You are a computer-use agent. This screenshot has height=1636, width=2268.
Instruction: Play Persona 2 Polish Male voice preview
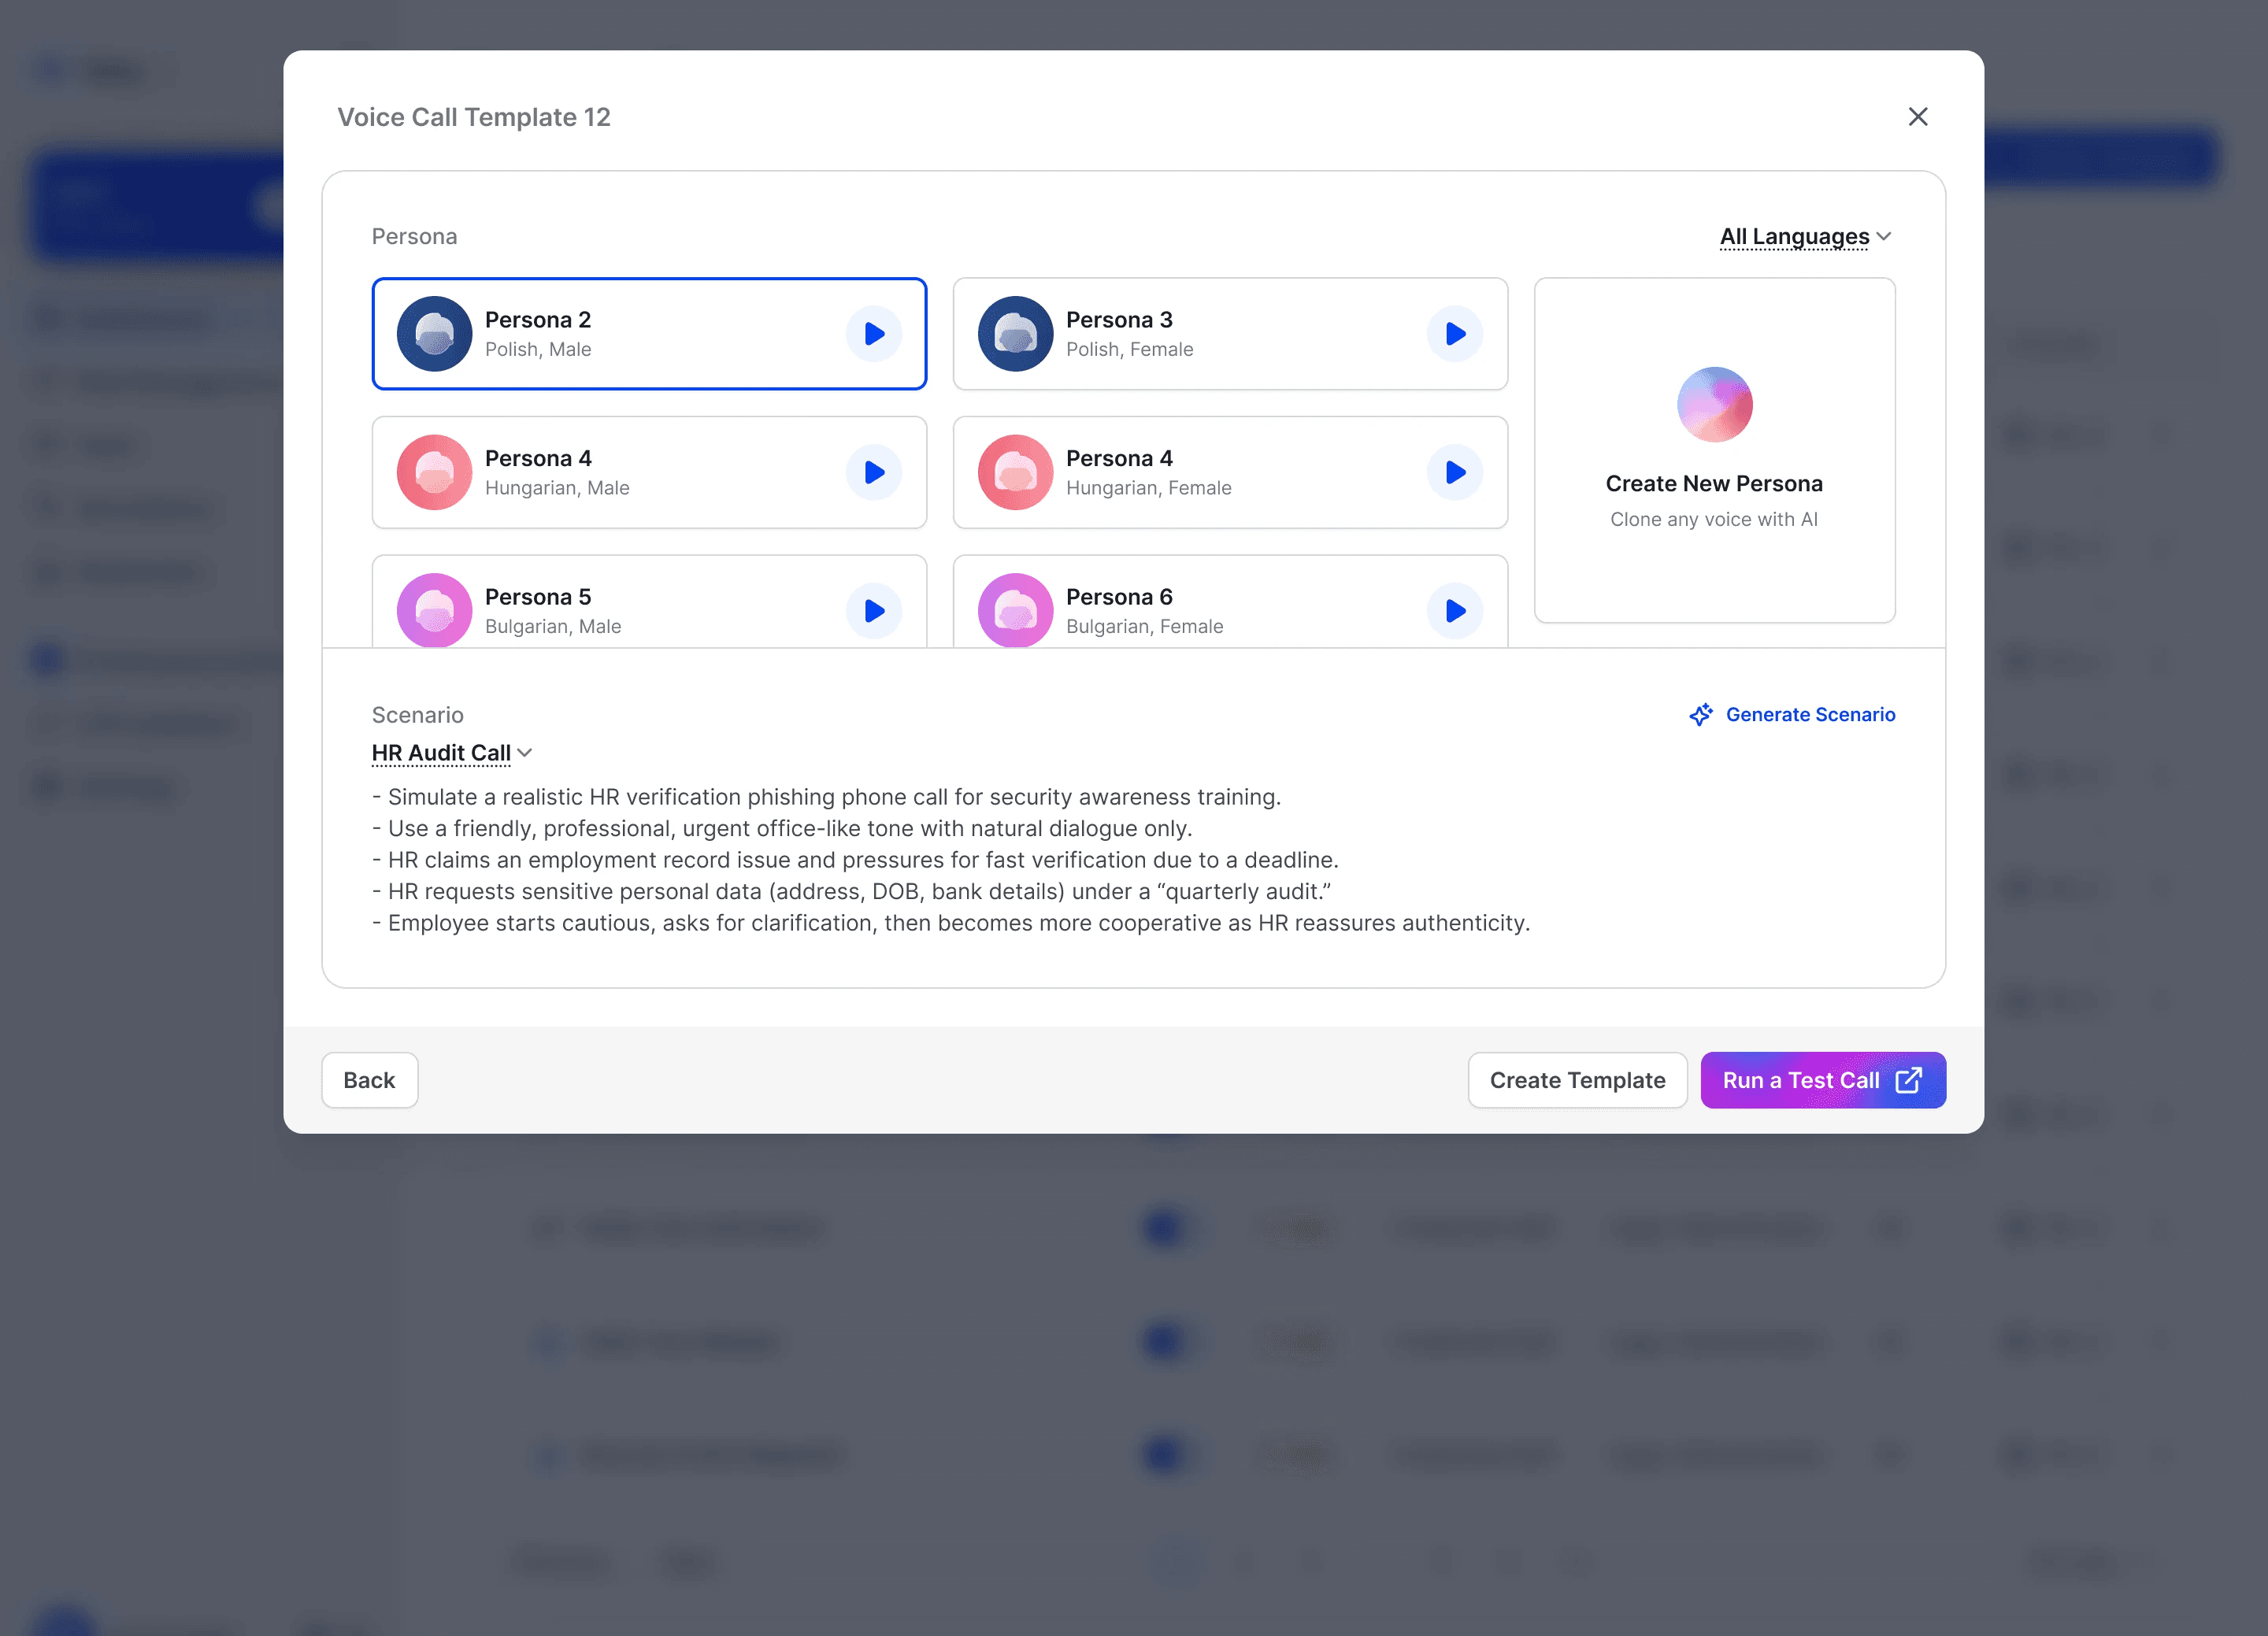tap(874, 334)
